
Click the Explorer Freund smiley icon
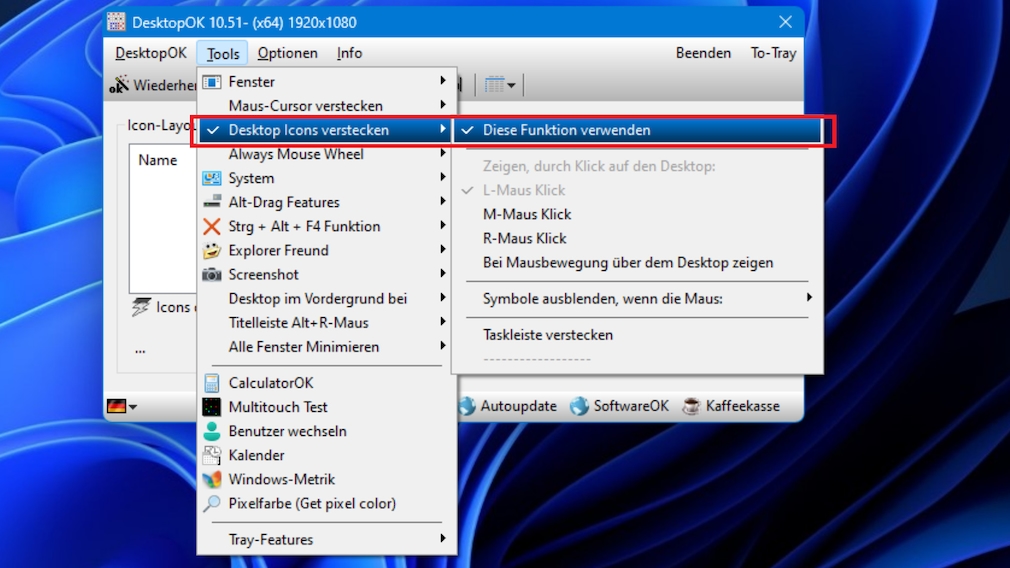[211, 251]
